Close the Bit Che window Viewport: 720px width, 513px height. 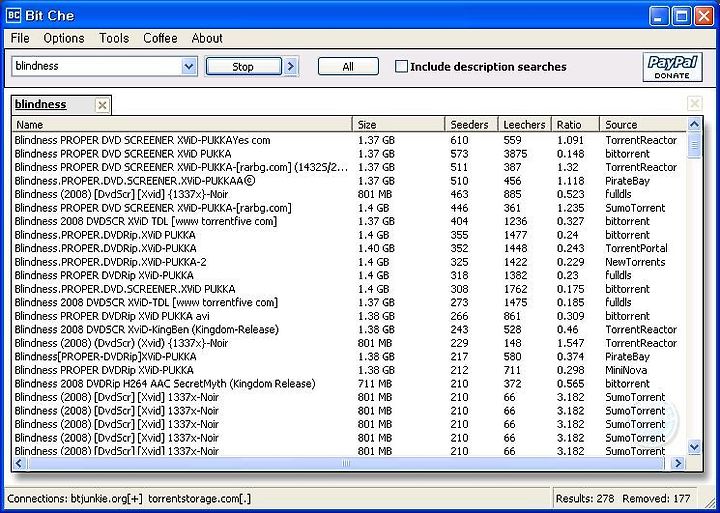(x=704, y=17)
